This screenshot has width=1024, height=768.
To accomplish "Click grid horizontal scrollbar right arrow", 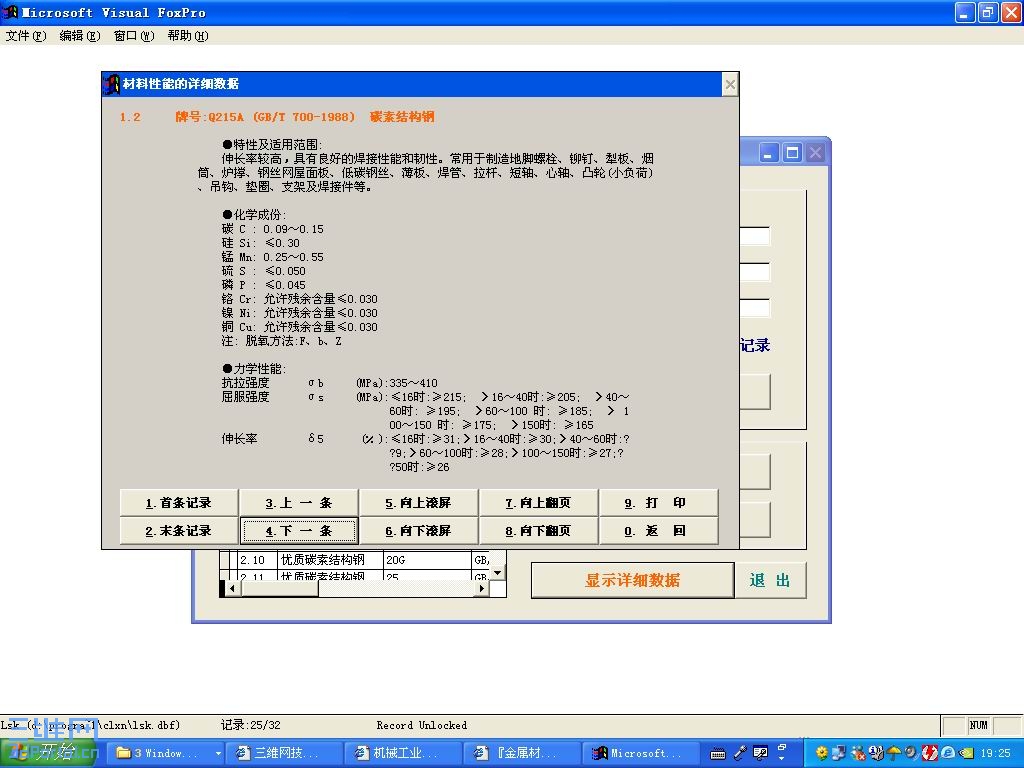I will (x=482, y=588).
